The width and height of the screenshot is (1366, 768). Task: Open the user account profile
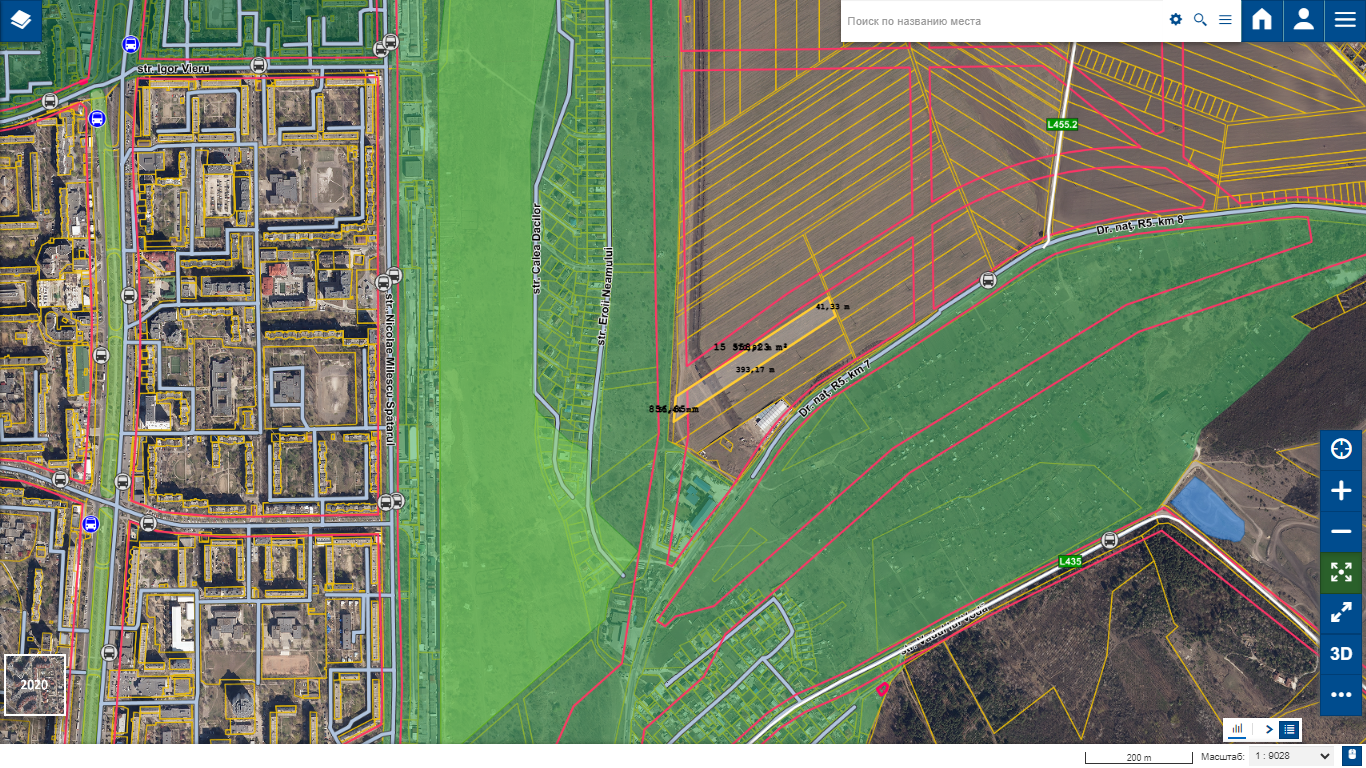[x=1303, y=20]
